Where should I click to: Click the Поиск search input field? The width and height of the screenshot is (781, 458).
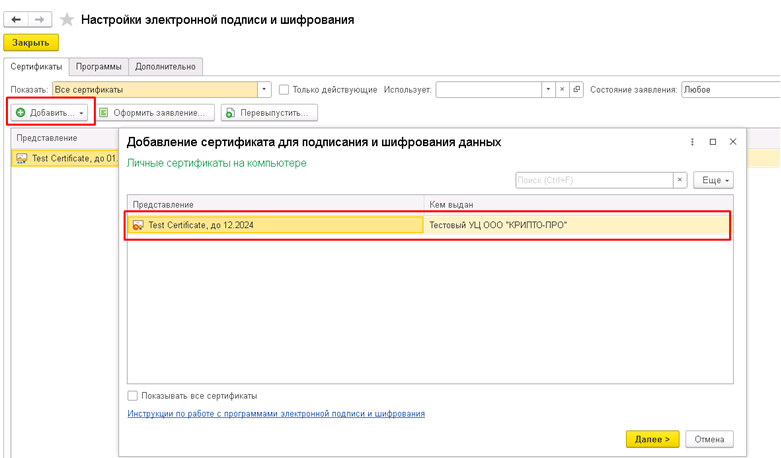point(593,180)
